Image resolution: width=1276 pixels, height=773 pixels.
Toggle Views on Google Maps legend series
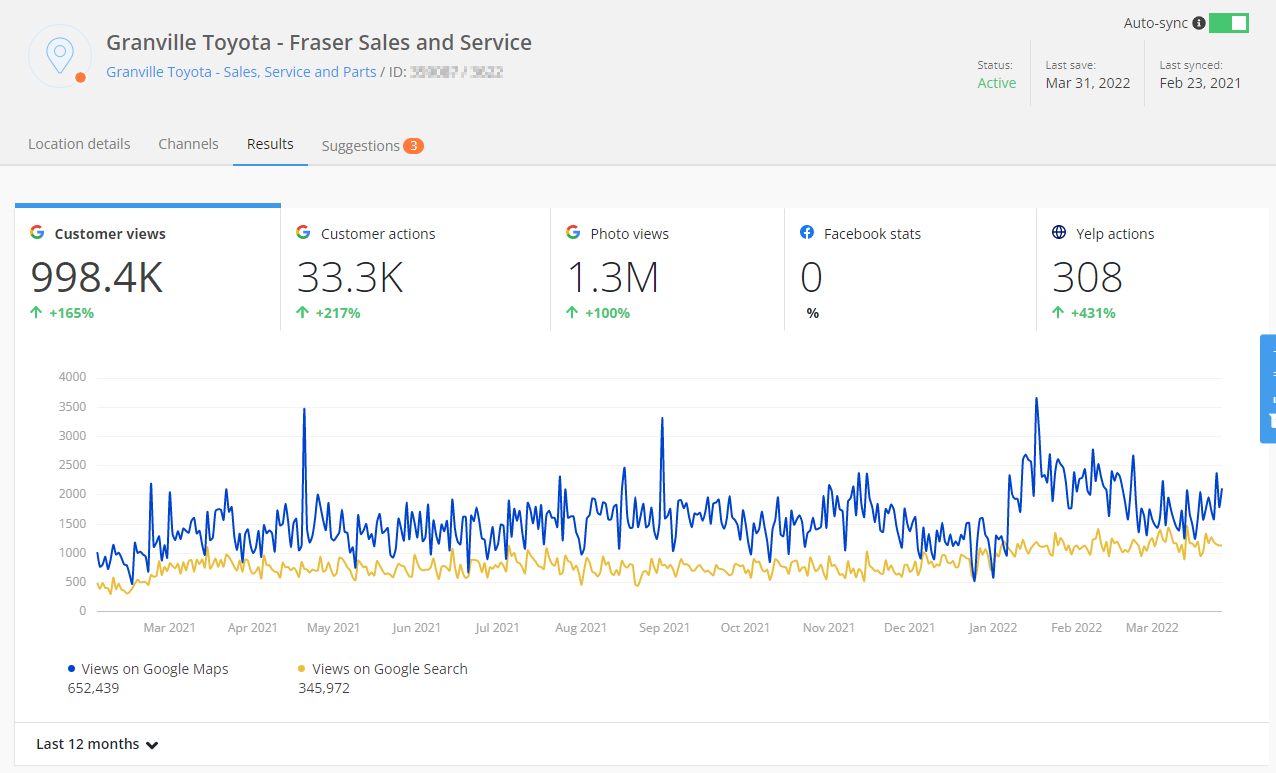(x=147, y=669)
